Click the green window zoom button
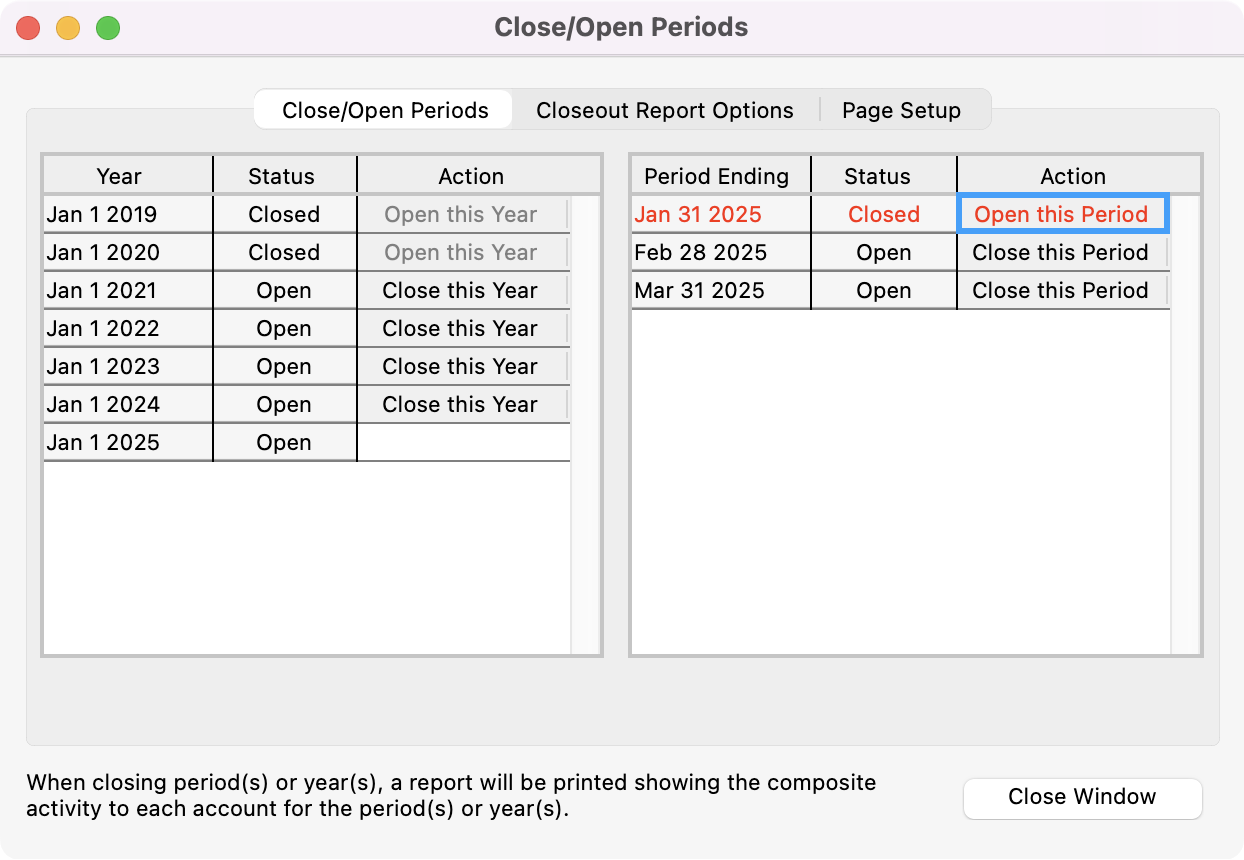 pyautogui.click(x=108, y=28)
